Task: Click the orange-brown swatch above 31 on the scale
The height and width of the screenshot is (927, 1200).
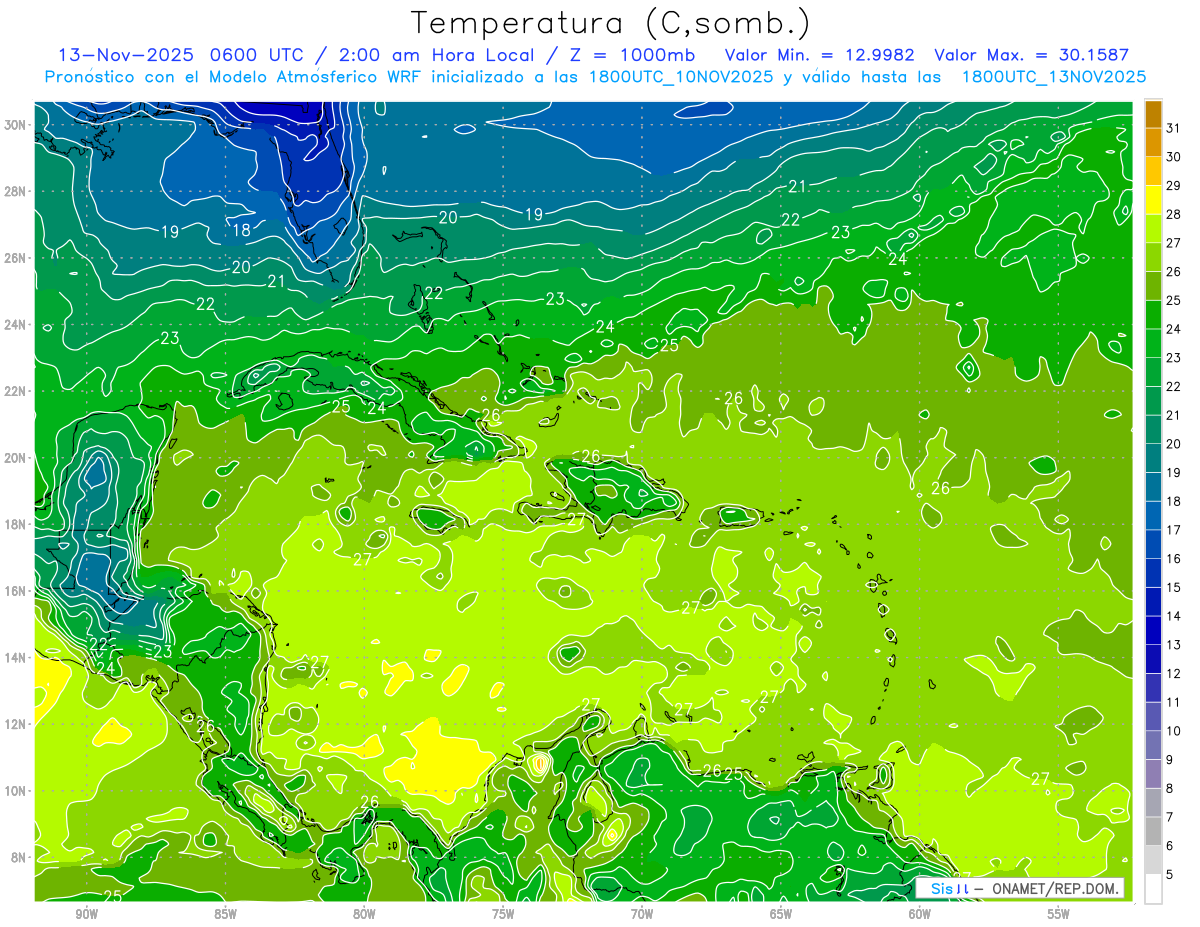Action: point(1153,113)
